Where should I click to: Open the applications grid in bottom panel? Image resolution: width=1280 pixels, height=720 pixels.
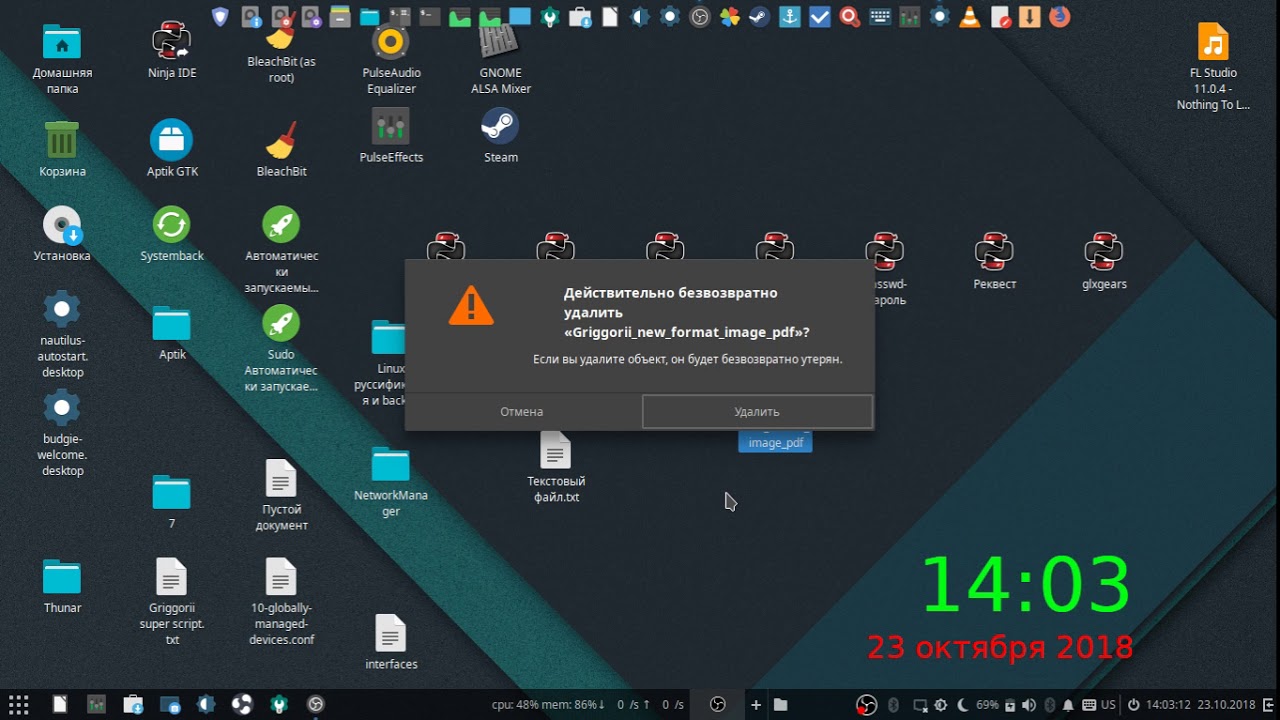tap(18, 704)
